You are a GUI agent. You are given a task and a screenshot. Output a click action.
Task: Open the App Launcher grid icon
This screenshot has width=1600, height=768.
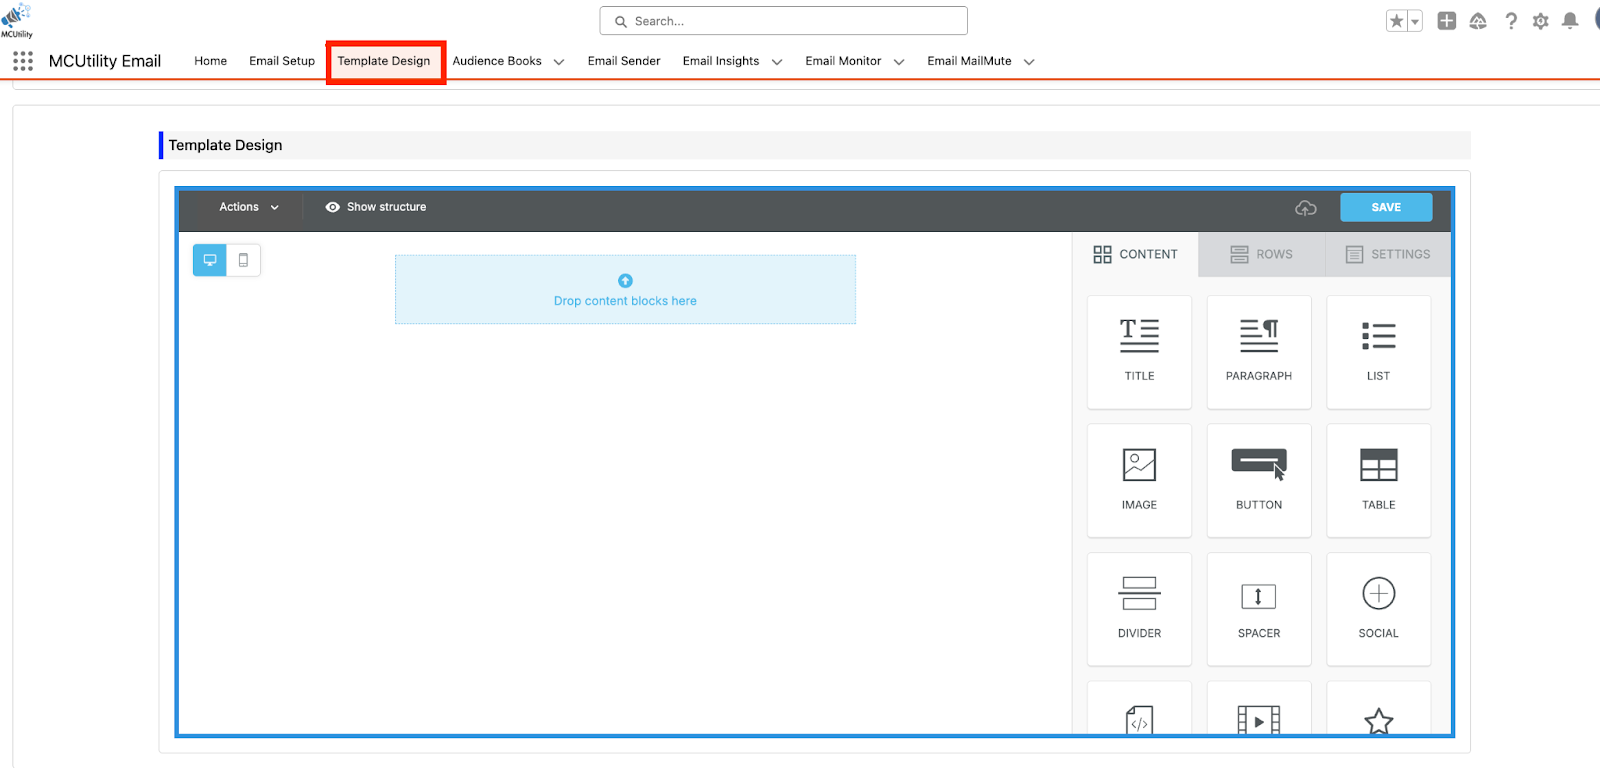[23, 61]
